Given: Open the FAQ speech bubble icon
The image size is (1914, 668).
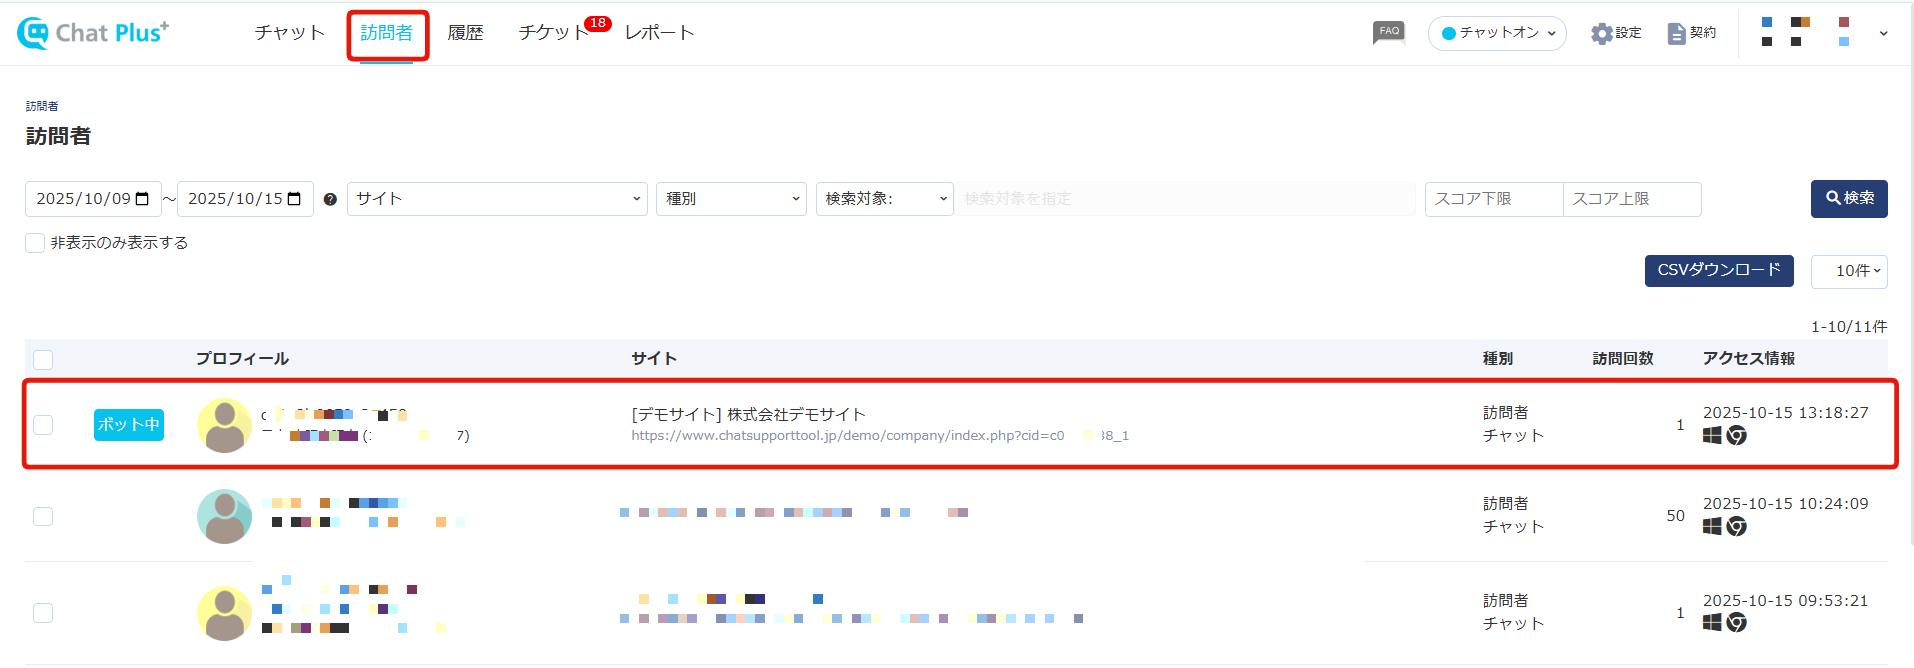Looking at the screenshot, I should tap(1389, 32).
